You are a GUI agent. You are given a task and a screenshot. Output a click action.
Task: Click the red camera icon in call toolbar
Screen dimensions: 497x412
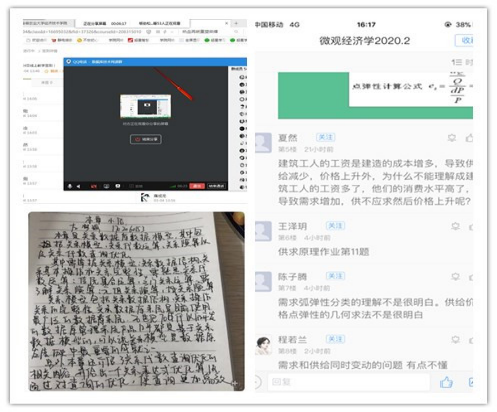[94, 186]
